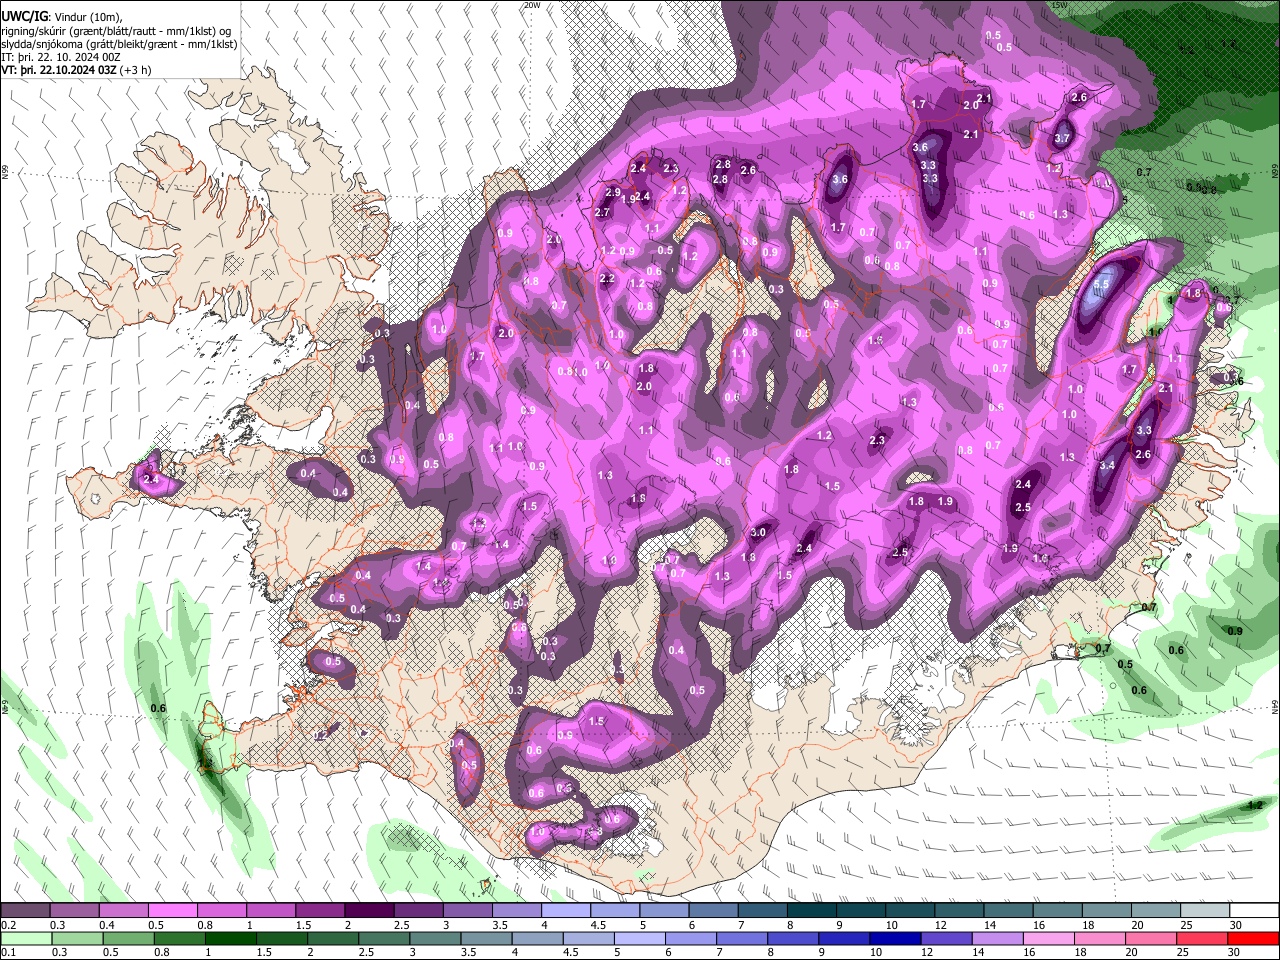This screenshot has height=960, width=1280.
Task: Click the dark teal 8–9 snow legend swatch
Action: point(812,911)
